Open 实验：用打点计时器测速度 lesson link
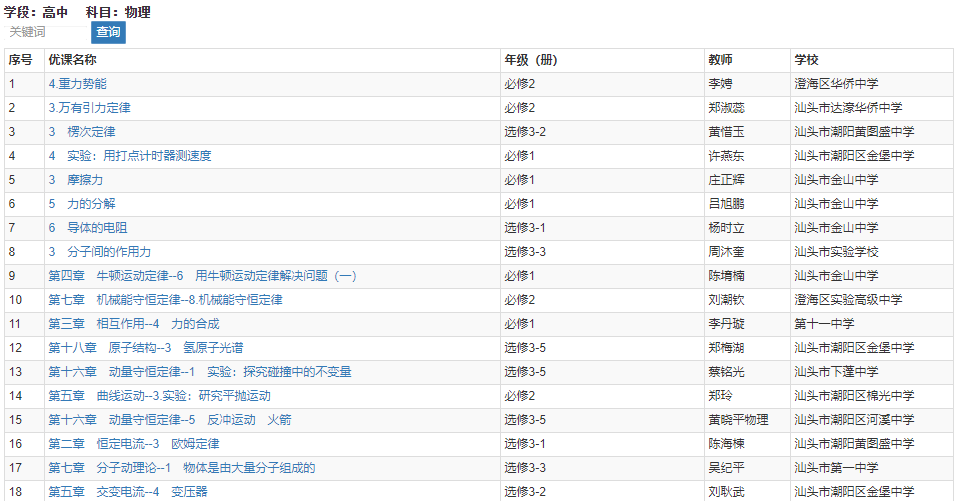Screen dimensions: 959x501 coord(130,156)
